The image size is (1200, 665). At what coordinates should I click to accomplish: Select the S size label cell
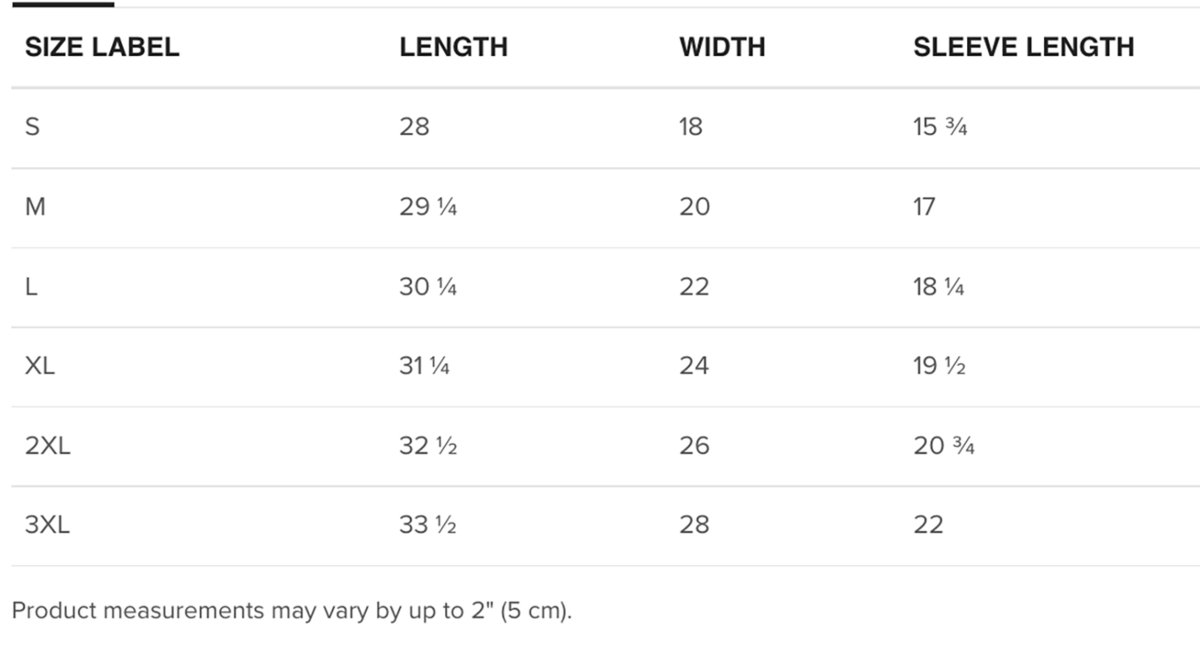click(32, 127)
